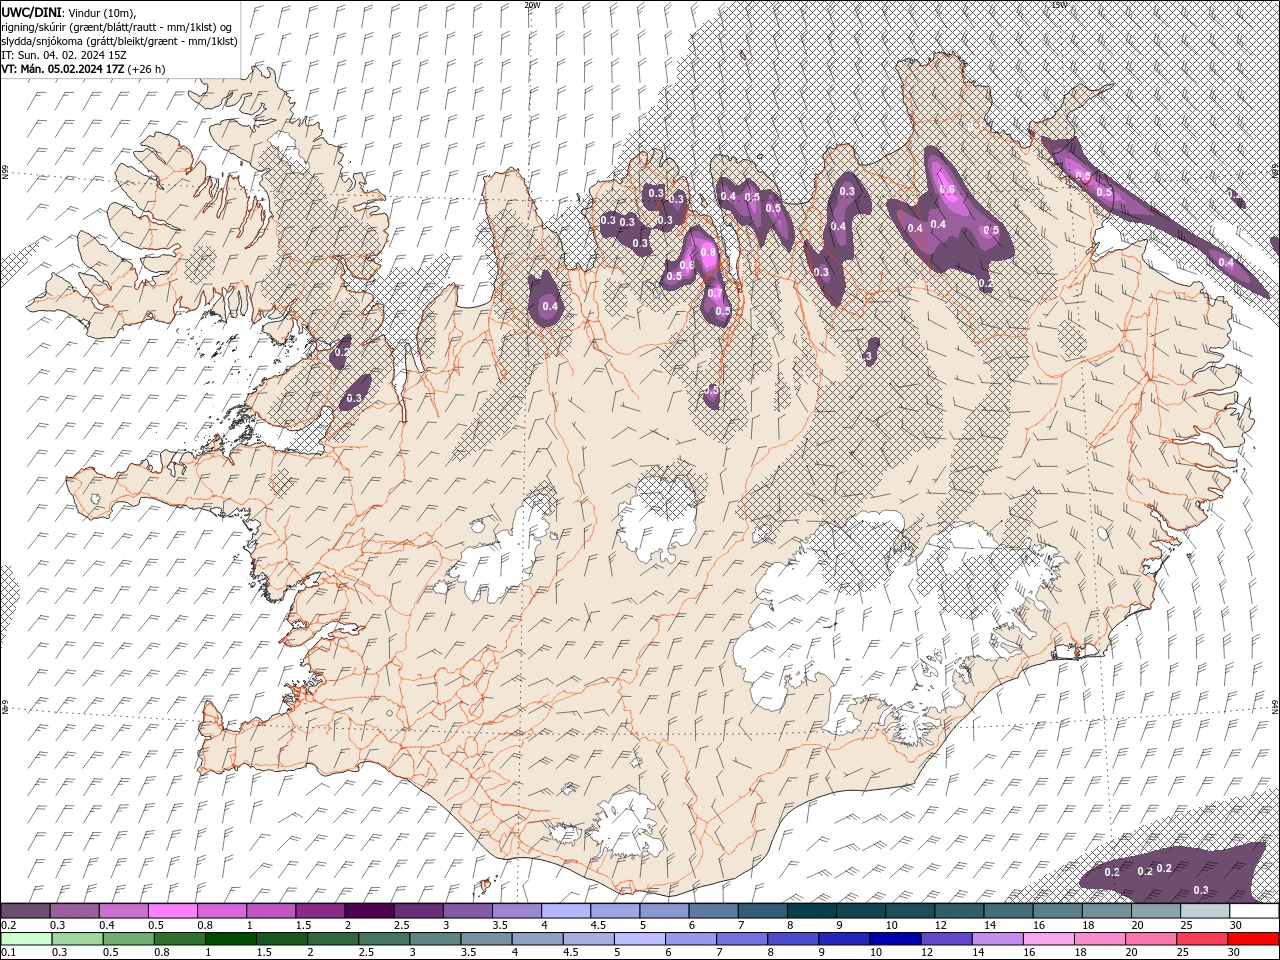The image size is (1280, 960).
Task: Click the '15W' longitude label at the top edge
Action: click(x=1059, y=5)
